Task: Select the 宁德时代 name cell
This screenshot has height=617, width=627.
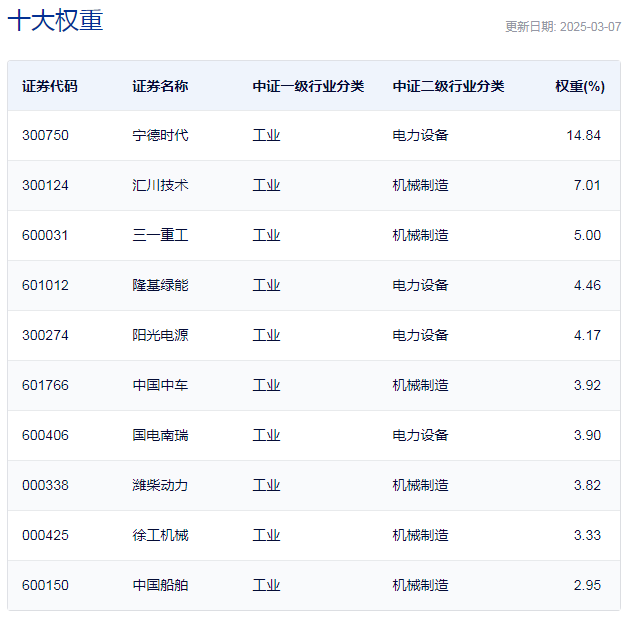Action: pos(160,135)
